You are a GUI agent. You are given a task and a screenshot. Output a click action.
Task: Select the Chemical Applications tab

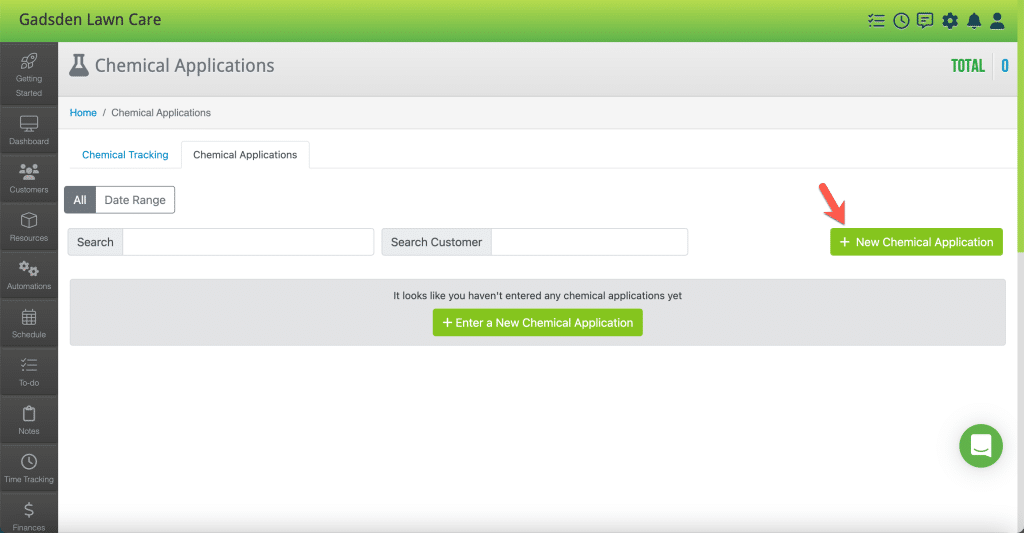tap(245, 155)
